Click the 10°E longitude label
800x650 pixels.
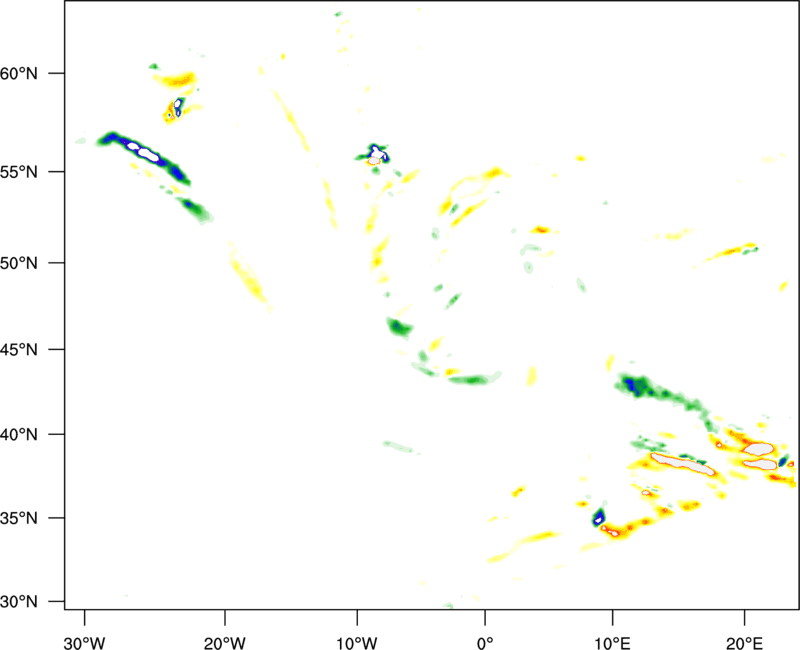[x=612, y=643]
